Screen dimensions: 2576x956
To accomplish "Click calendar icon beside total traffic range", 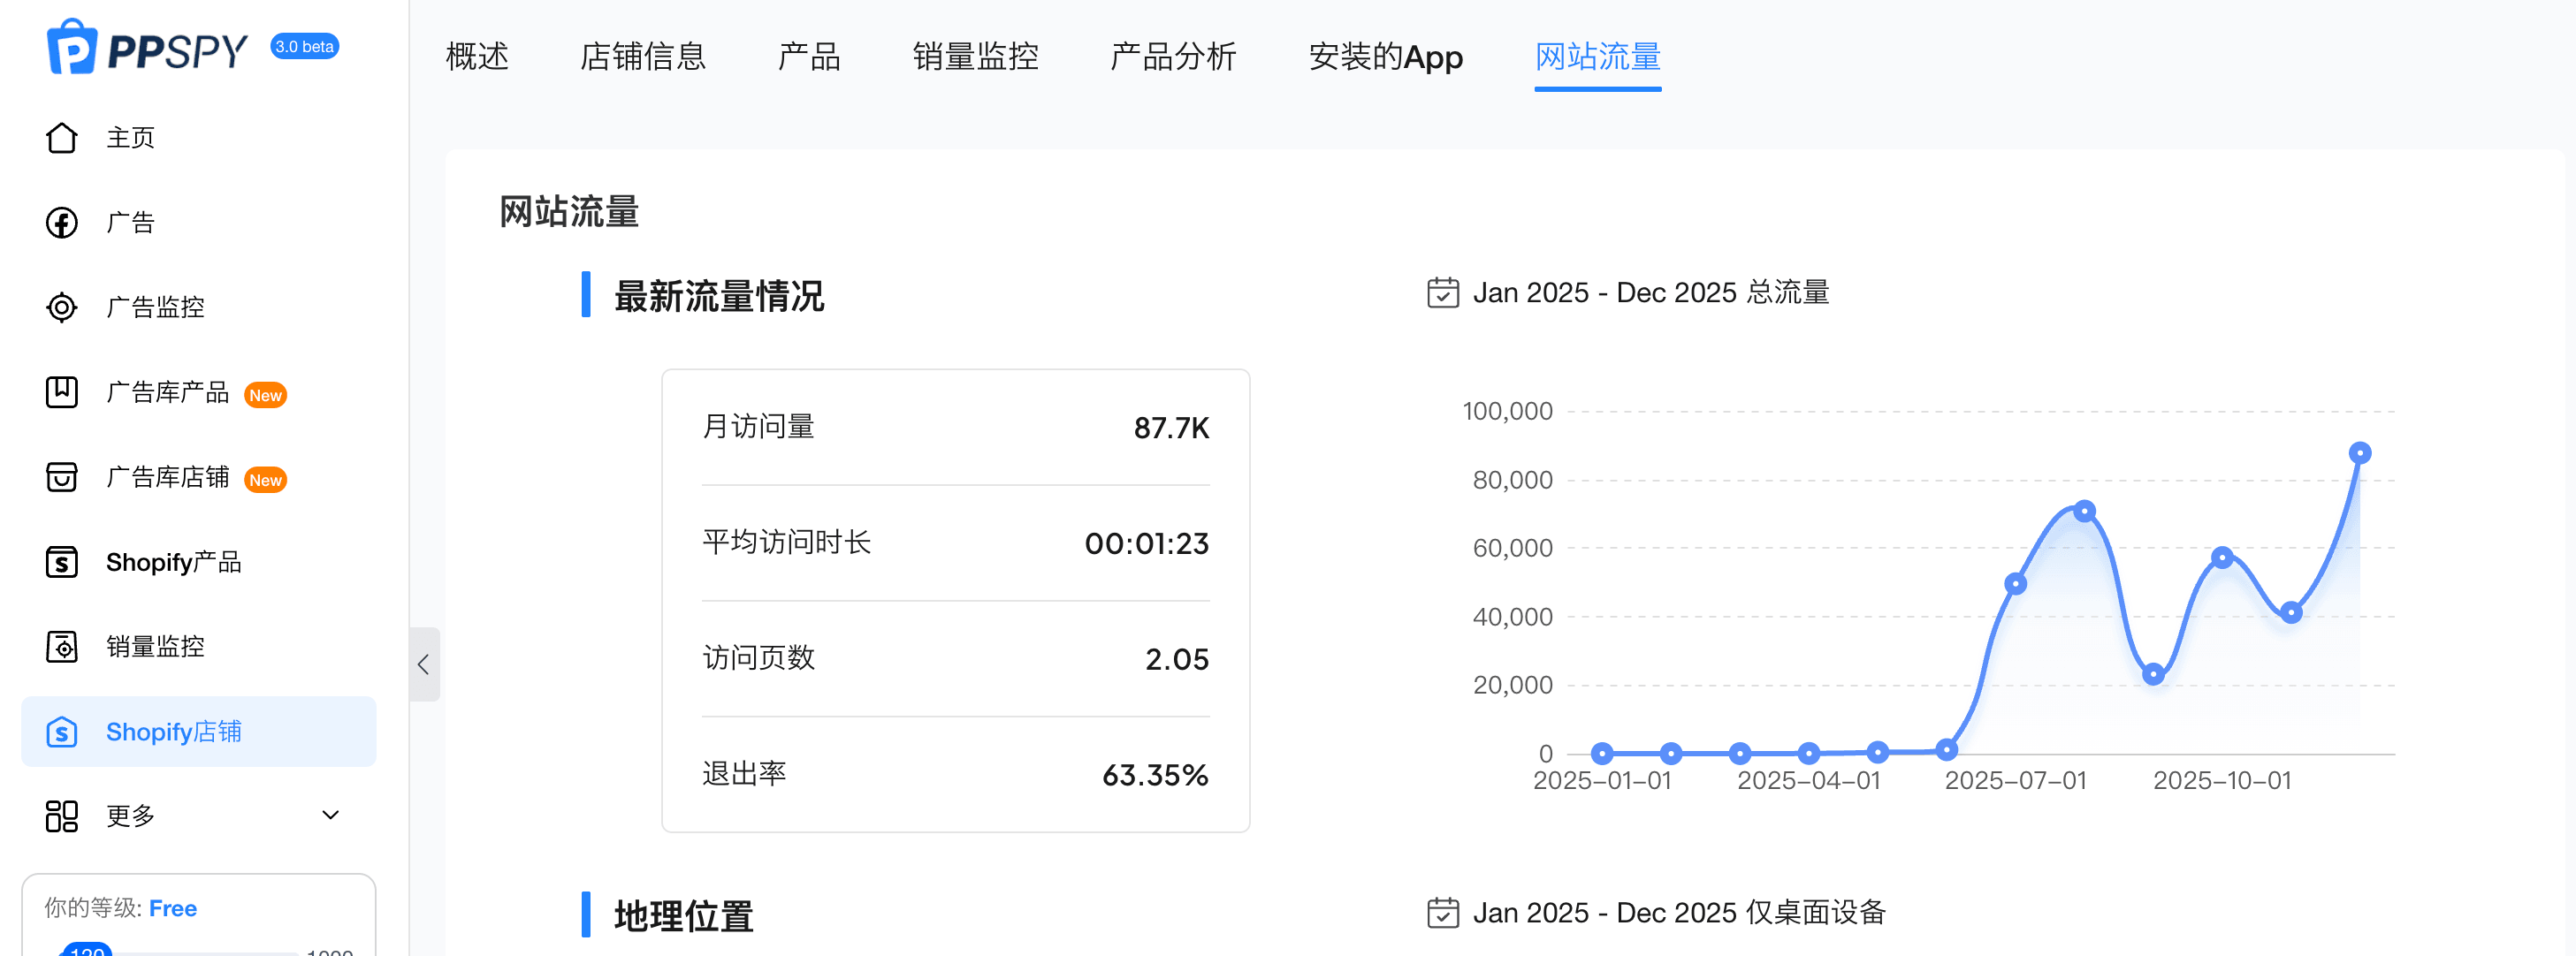I will (x=1442, y=293).
